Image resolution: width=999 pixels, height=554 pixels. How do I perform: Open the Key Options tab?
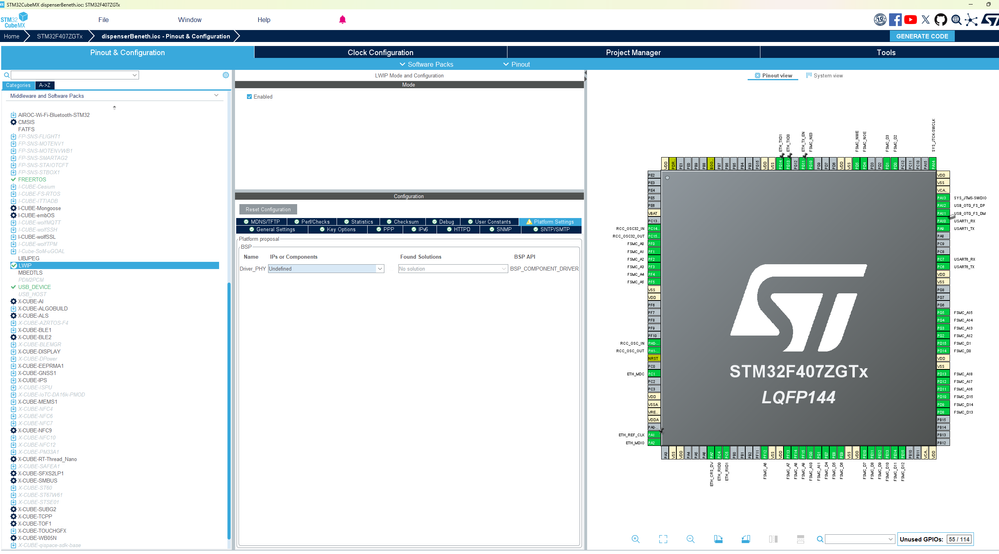340,229
